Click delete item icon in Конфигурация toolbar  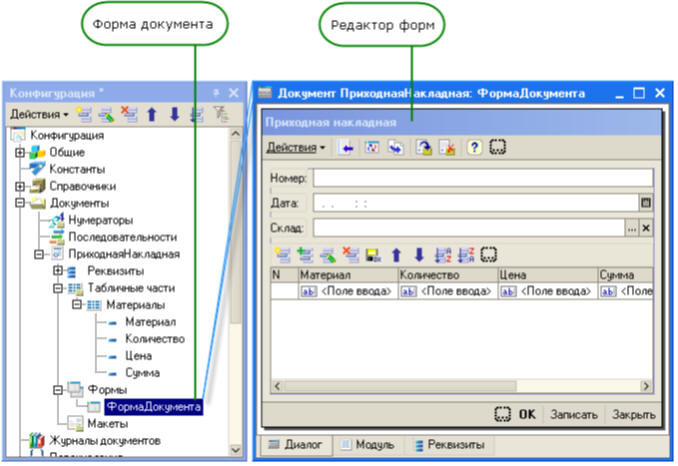[129, 115]
